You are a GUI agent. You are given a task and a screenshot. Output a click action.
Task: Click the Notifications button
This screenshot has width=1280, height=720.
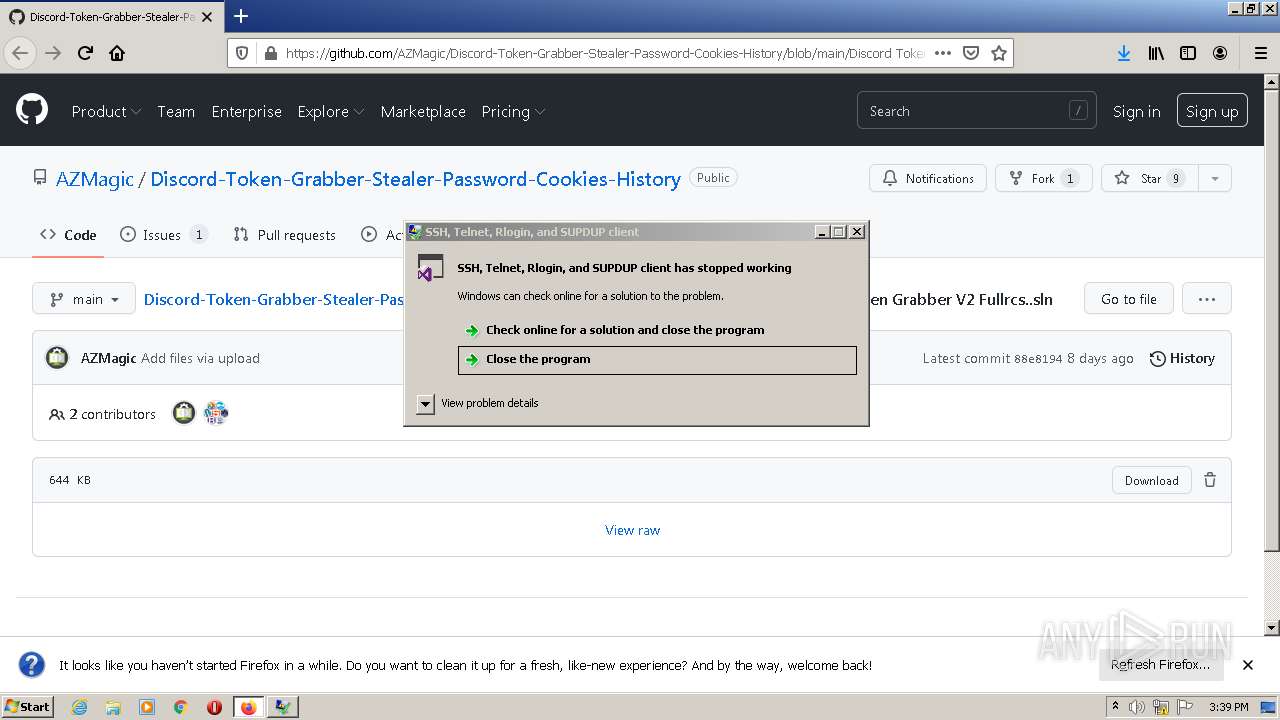928,178
